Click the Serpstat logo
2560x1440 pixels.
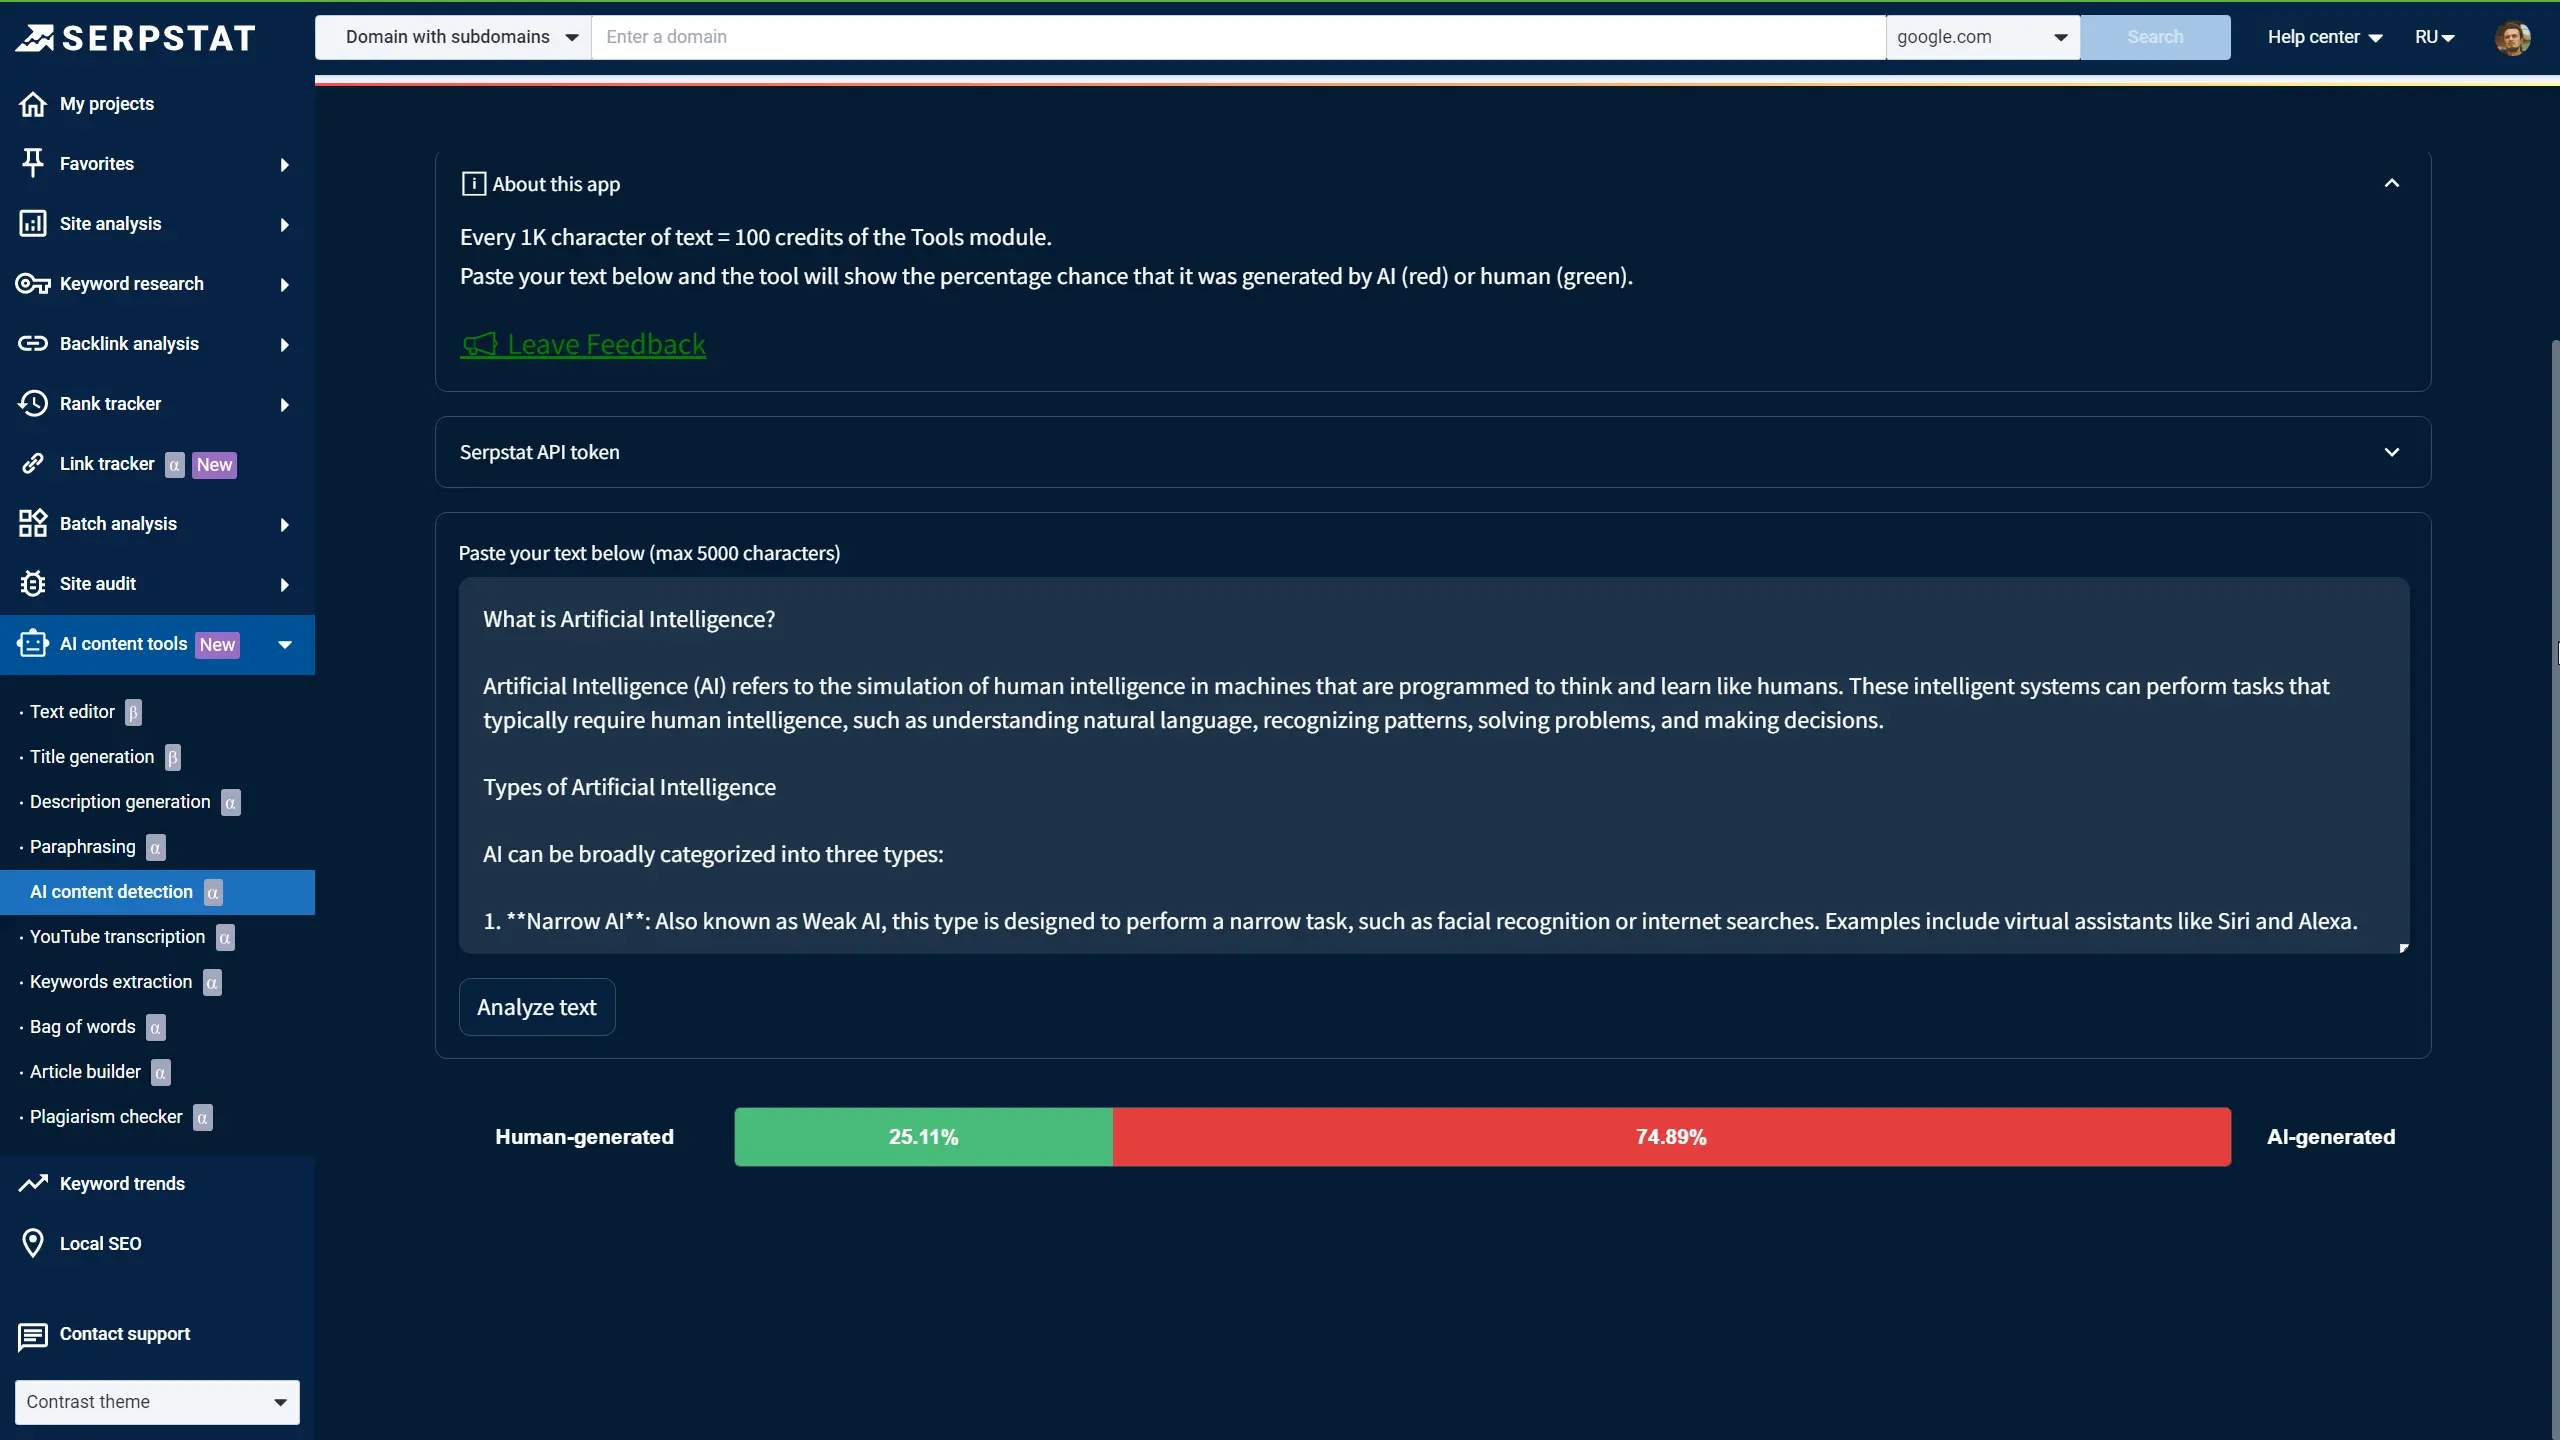tap(136, 38)
